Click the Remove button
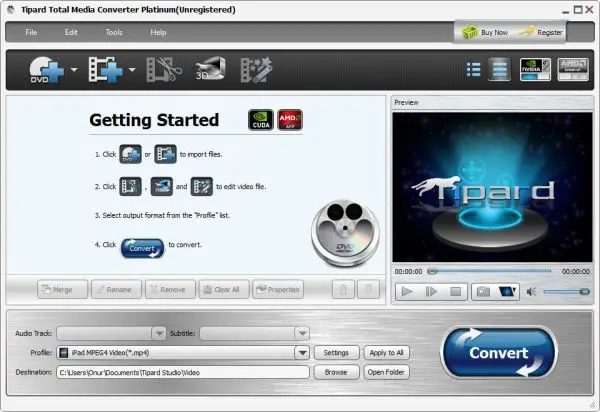 point(170,290)
